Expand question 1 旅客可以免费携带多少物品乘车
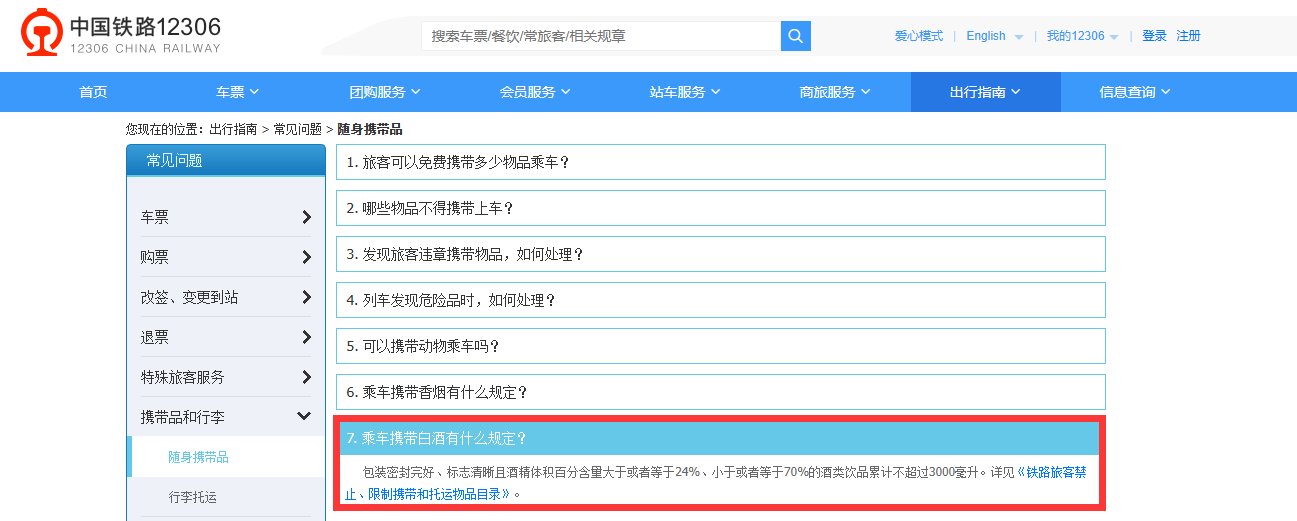The height and width of the screenshot is (521, 1297). (x=721, y=162)
